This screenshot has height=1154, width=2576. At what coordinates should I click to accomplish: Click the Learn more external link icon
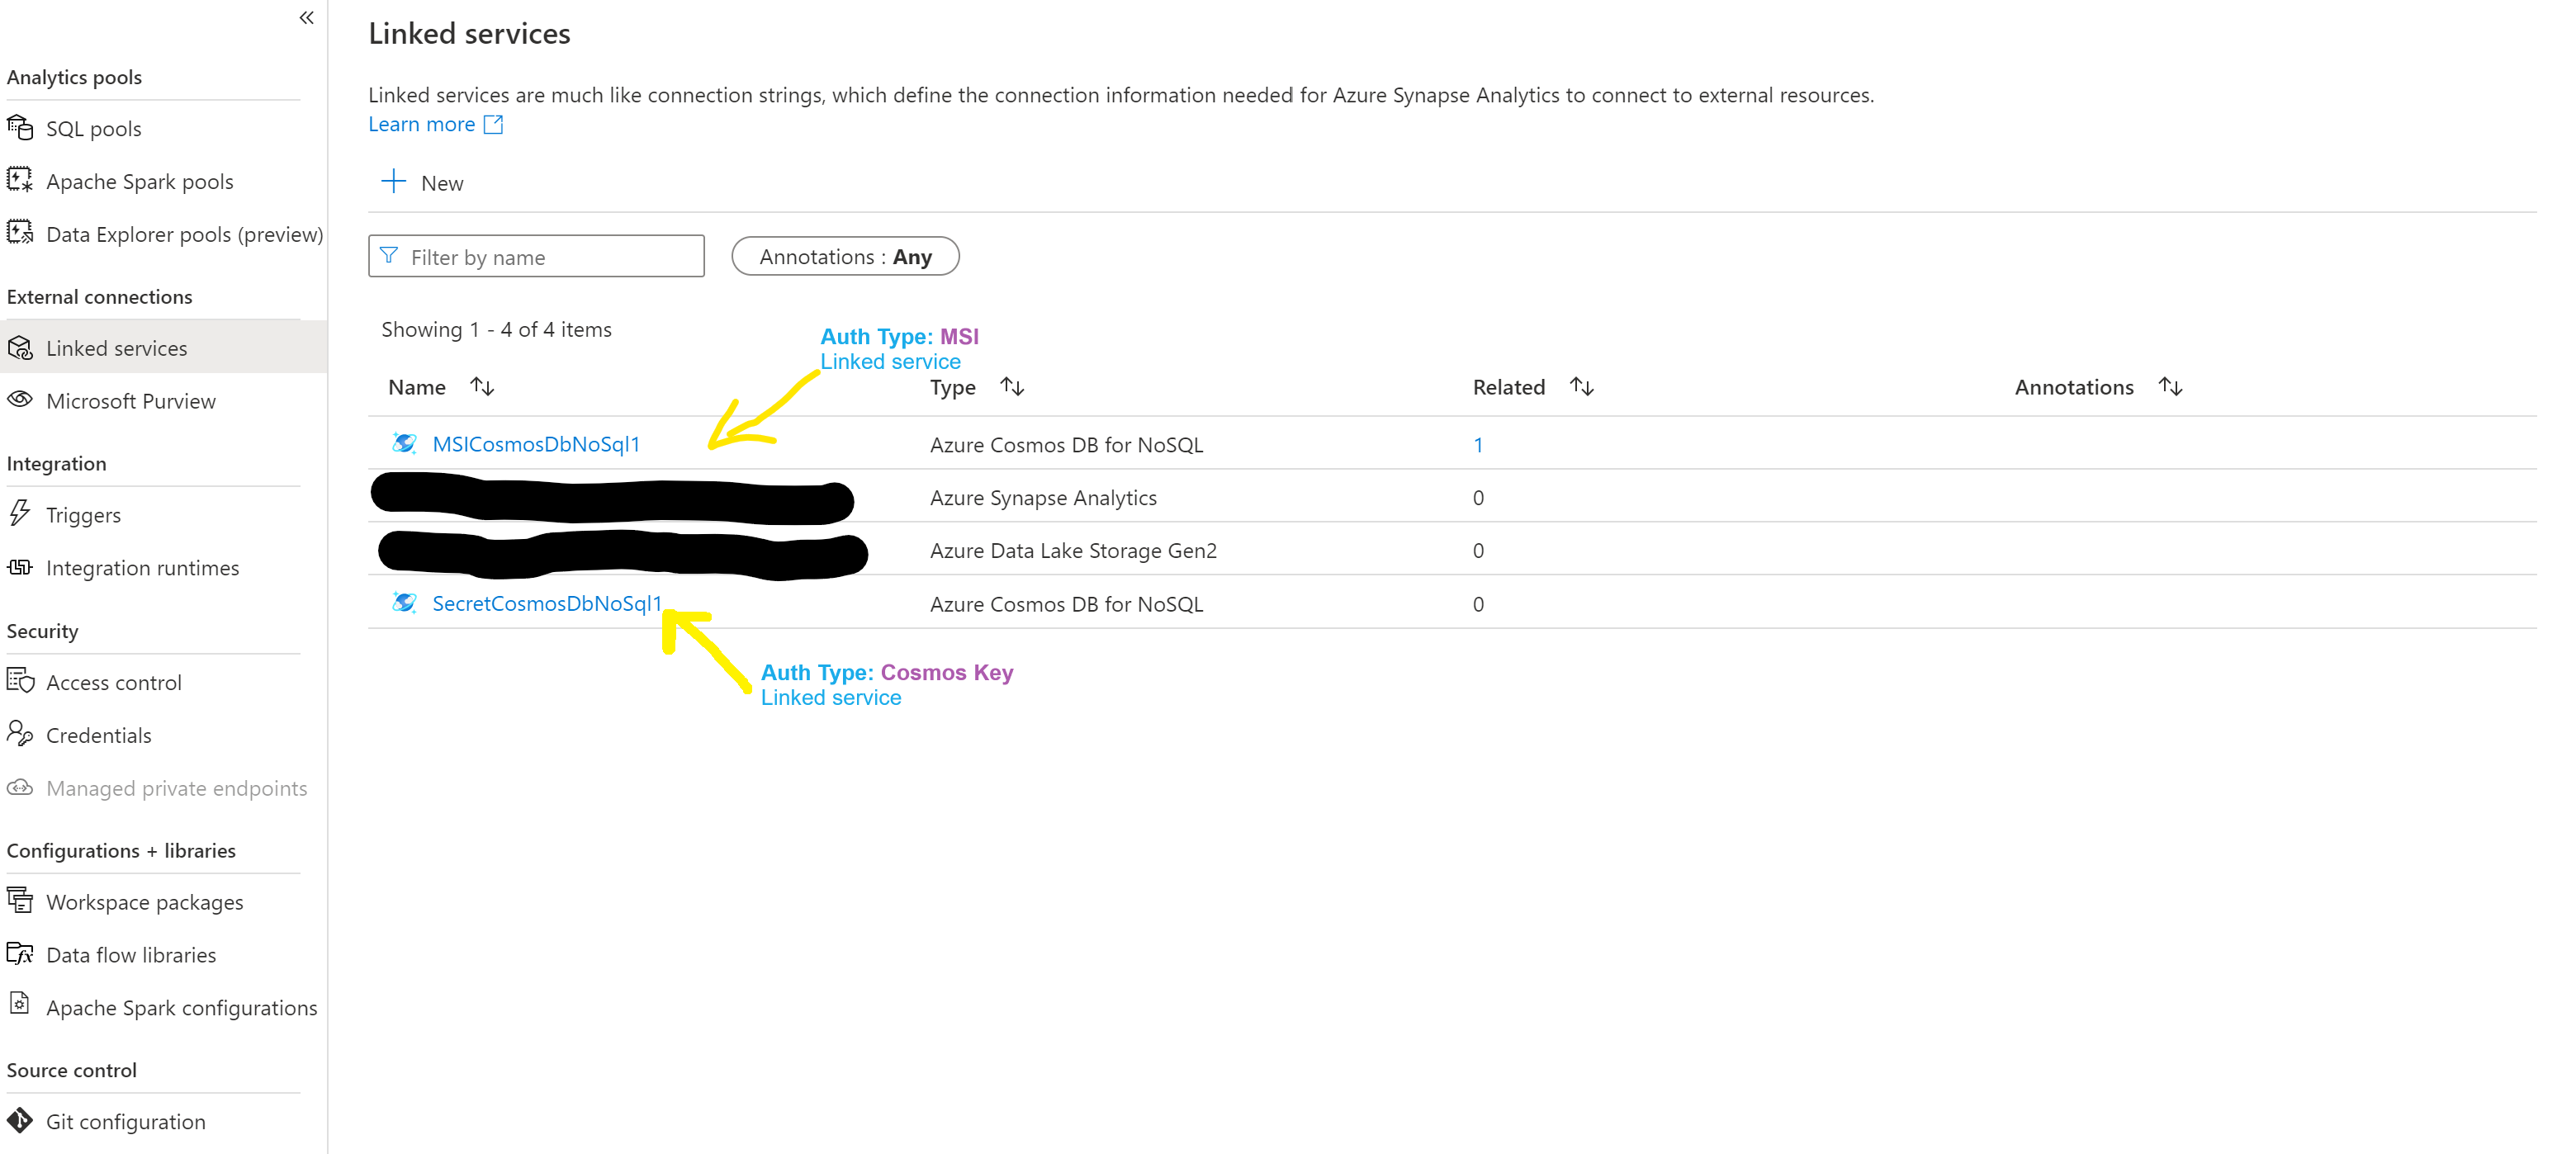[493, 124]
